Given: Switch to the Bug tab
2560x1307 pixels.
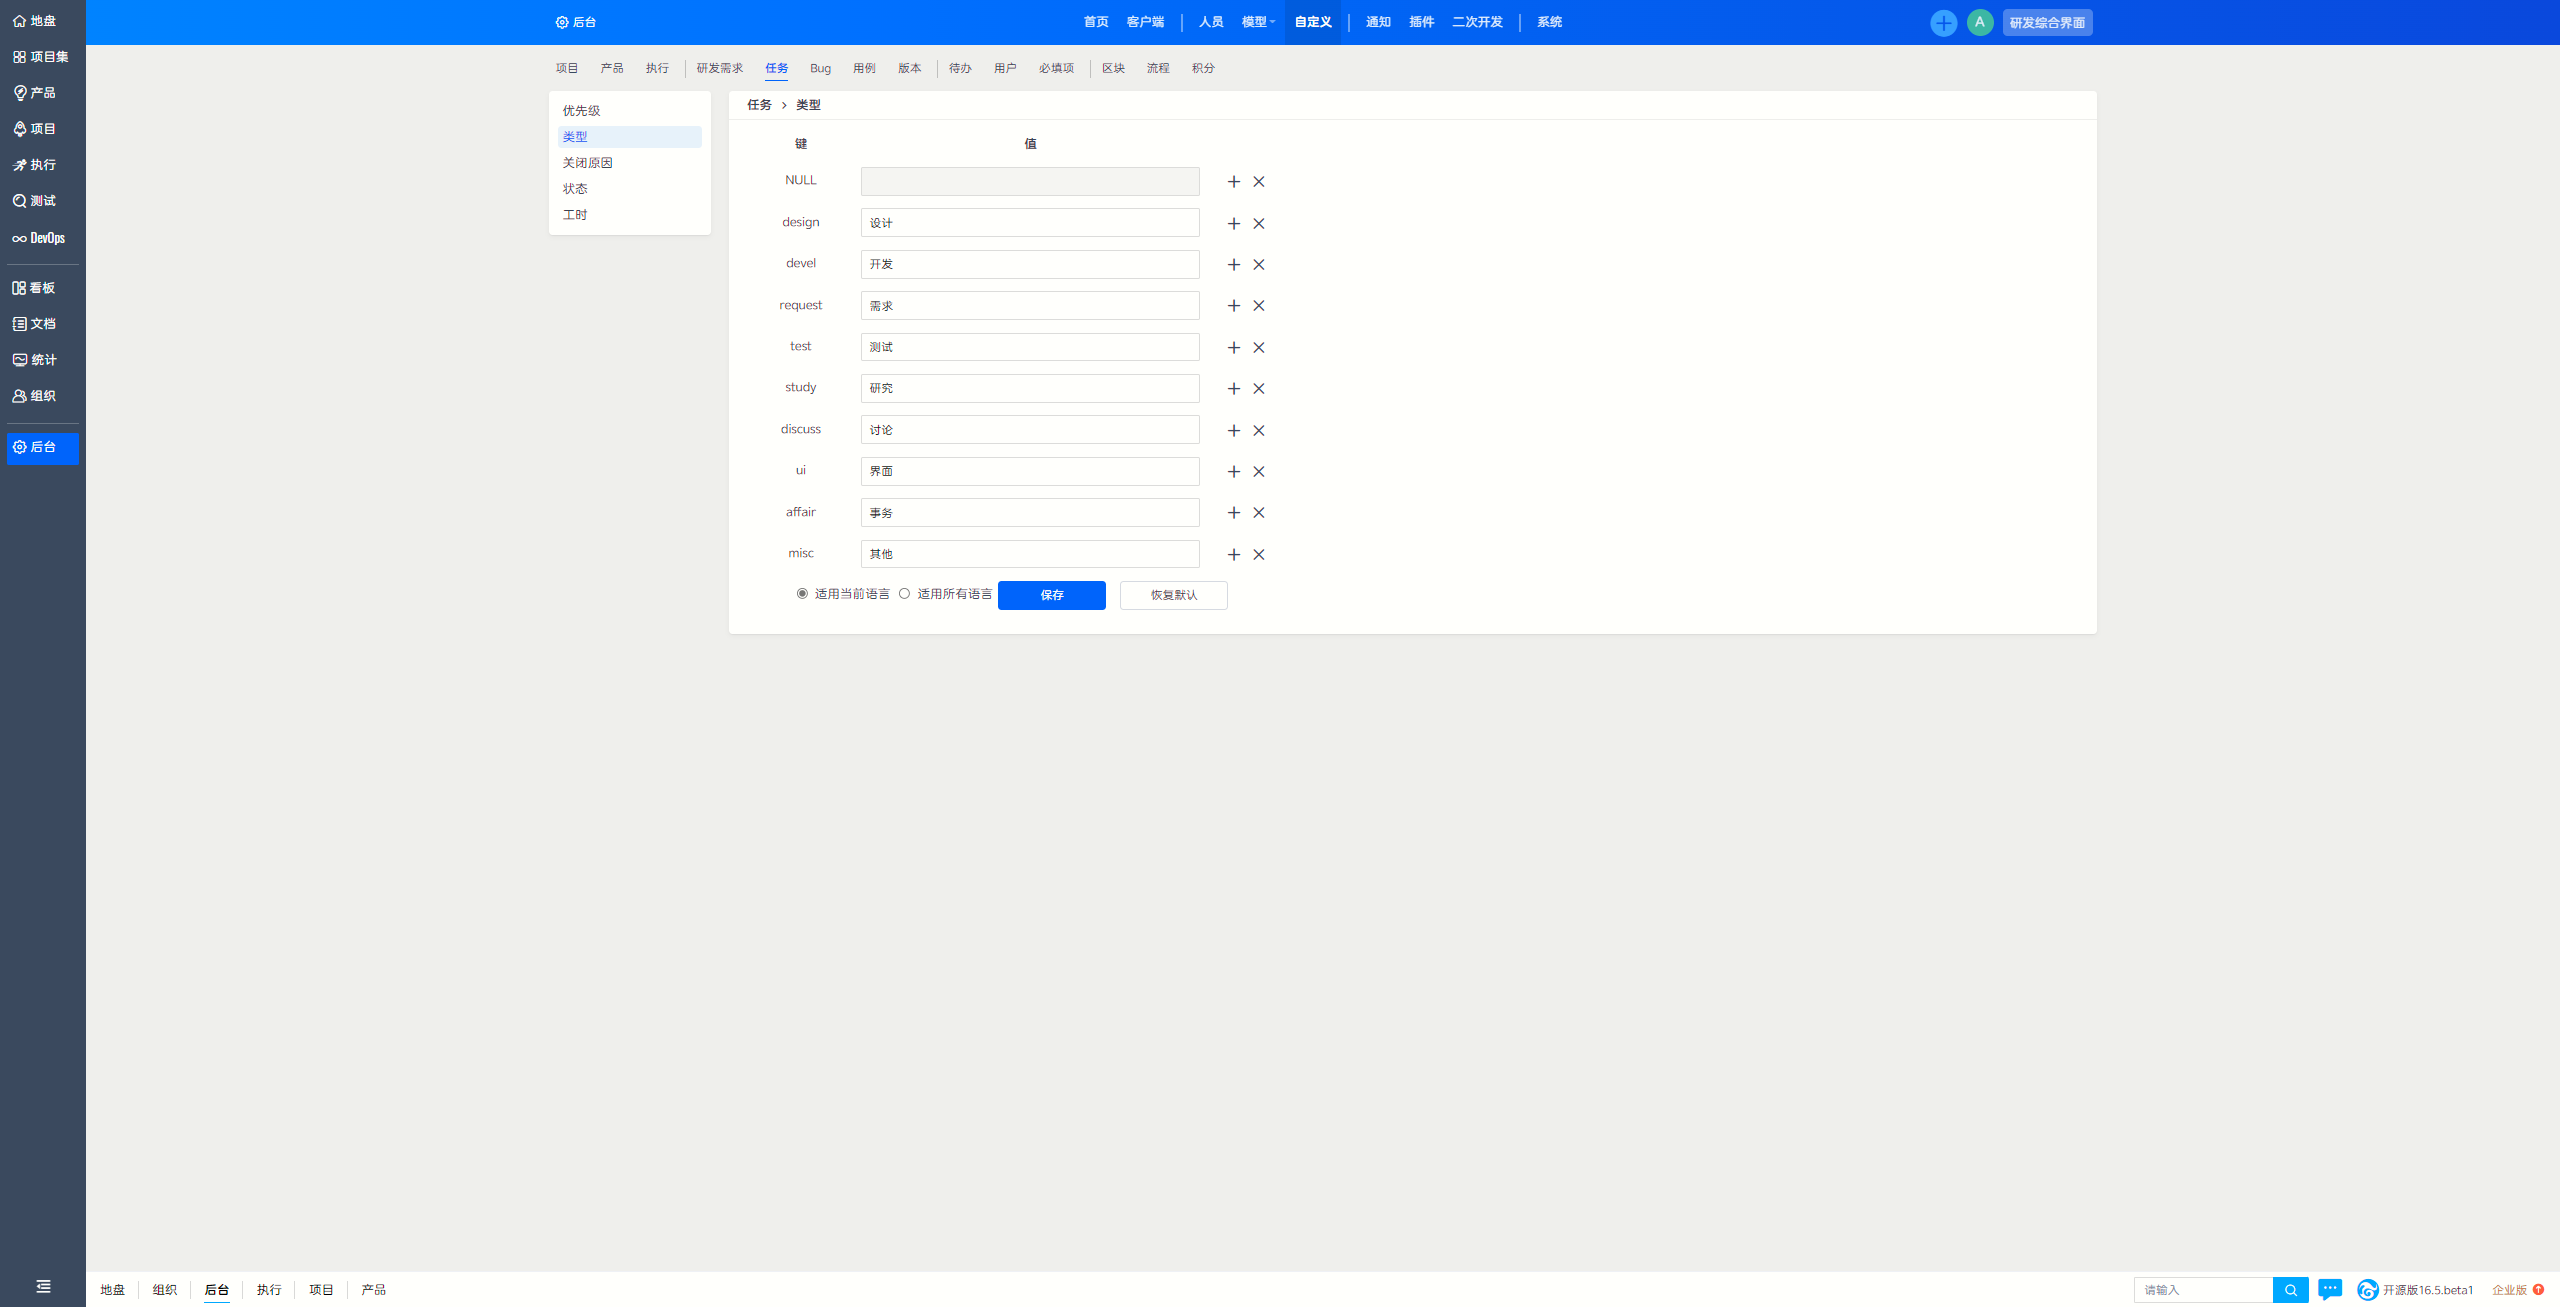Looking at the screenshot, I should tap(820, 69).
